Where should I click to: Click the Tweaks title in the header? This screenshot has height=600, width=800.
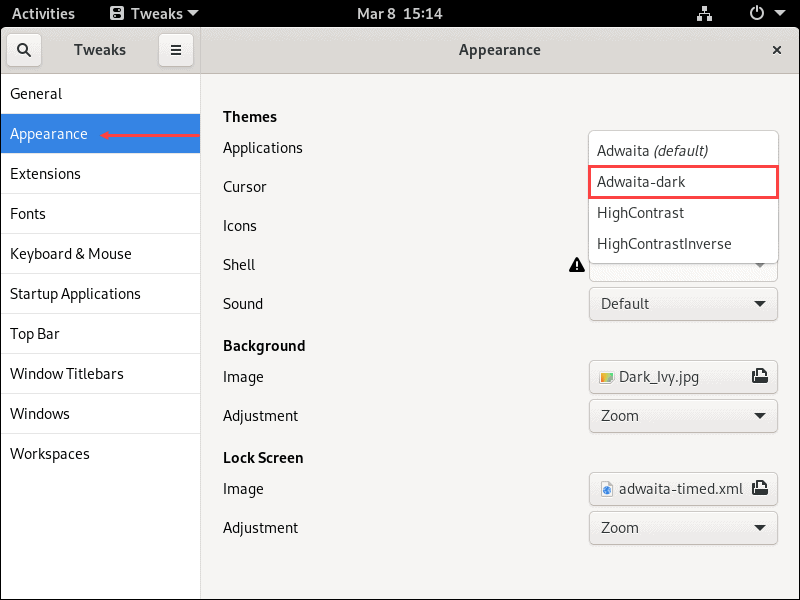click(100, 50)
